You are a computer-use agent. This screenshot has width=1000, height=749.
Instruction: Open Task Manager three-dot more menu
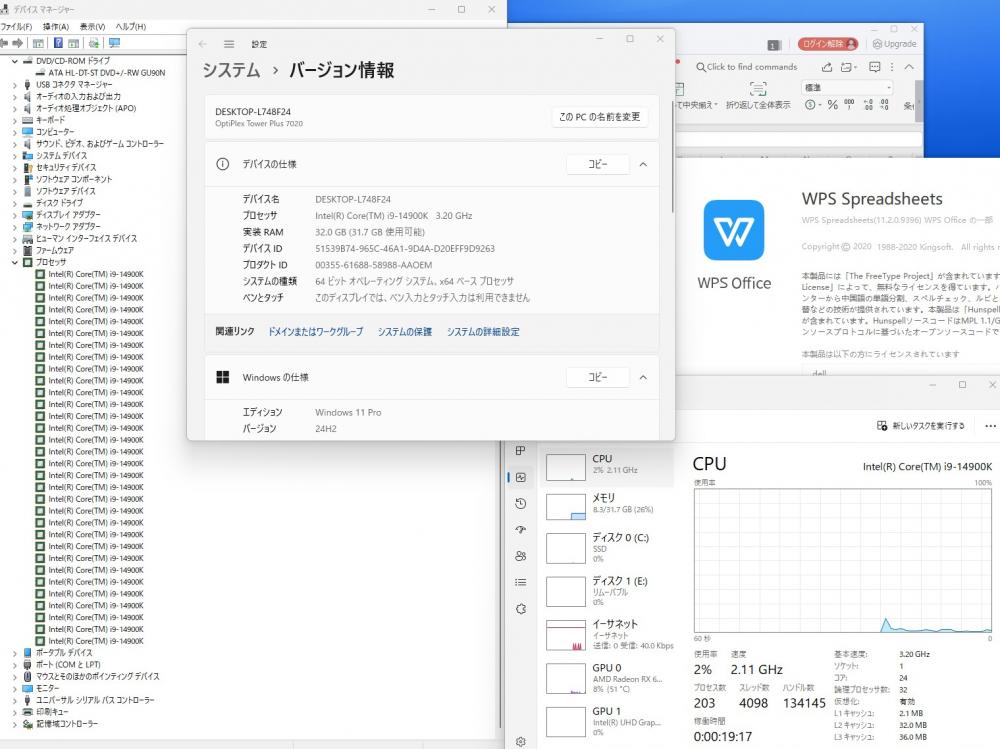click(990, 426)
